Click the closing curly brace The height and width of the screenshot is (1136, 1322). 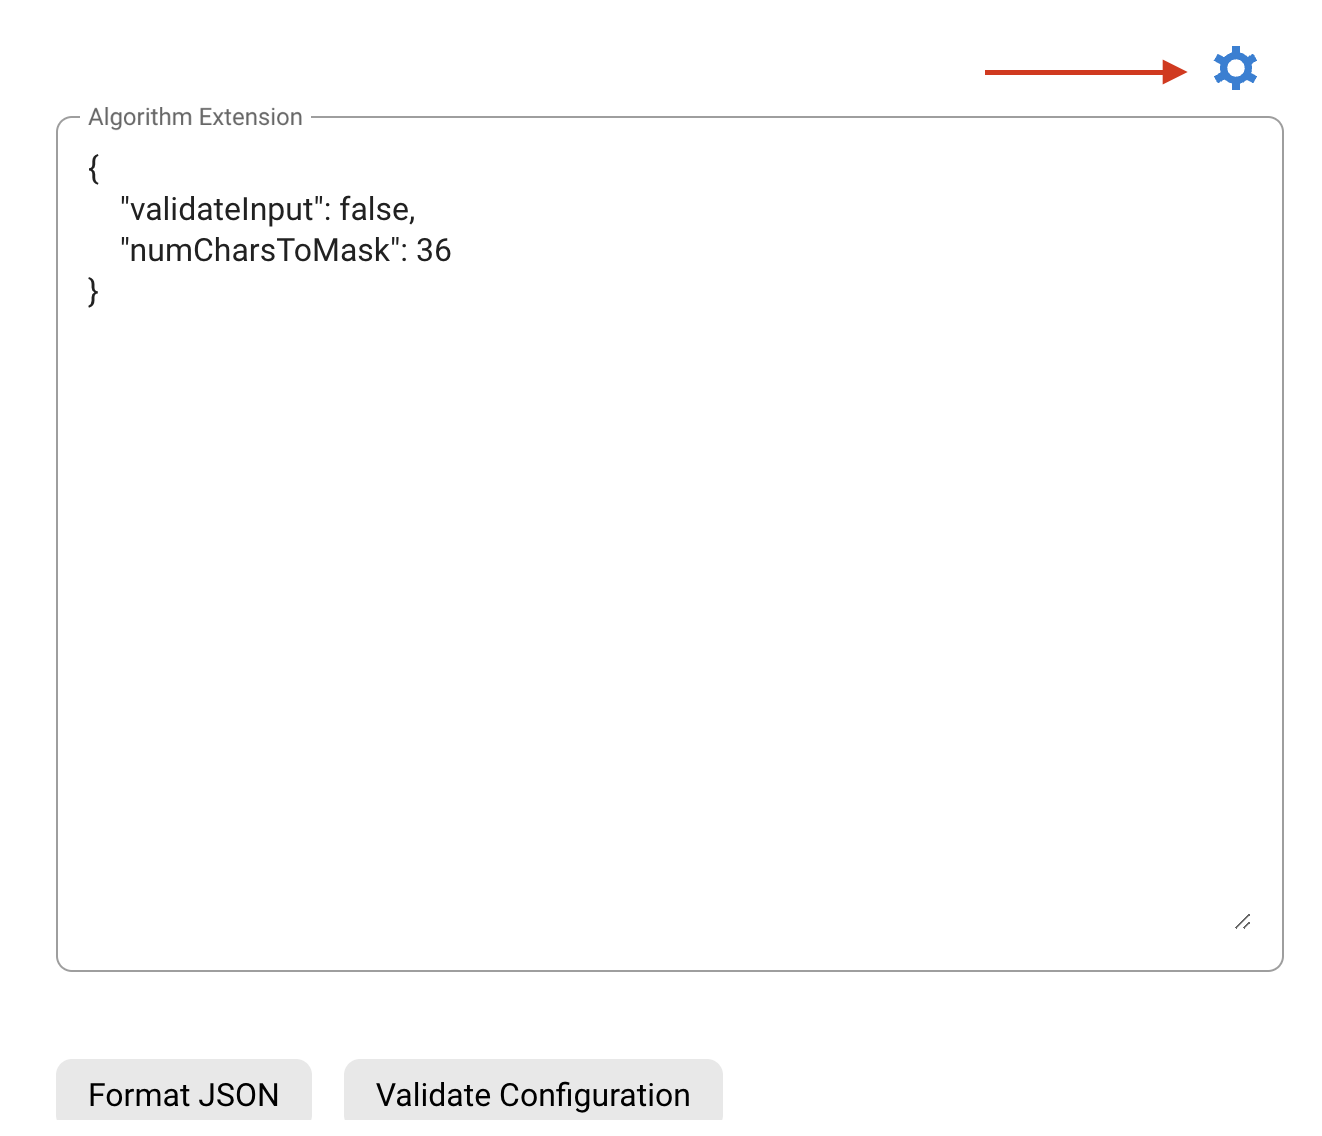coord(94,291)
